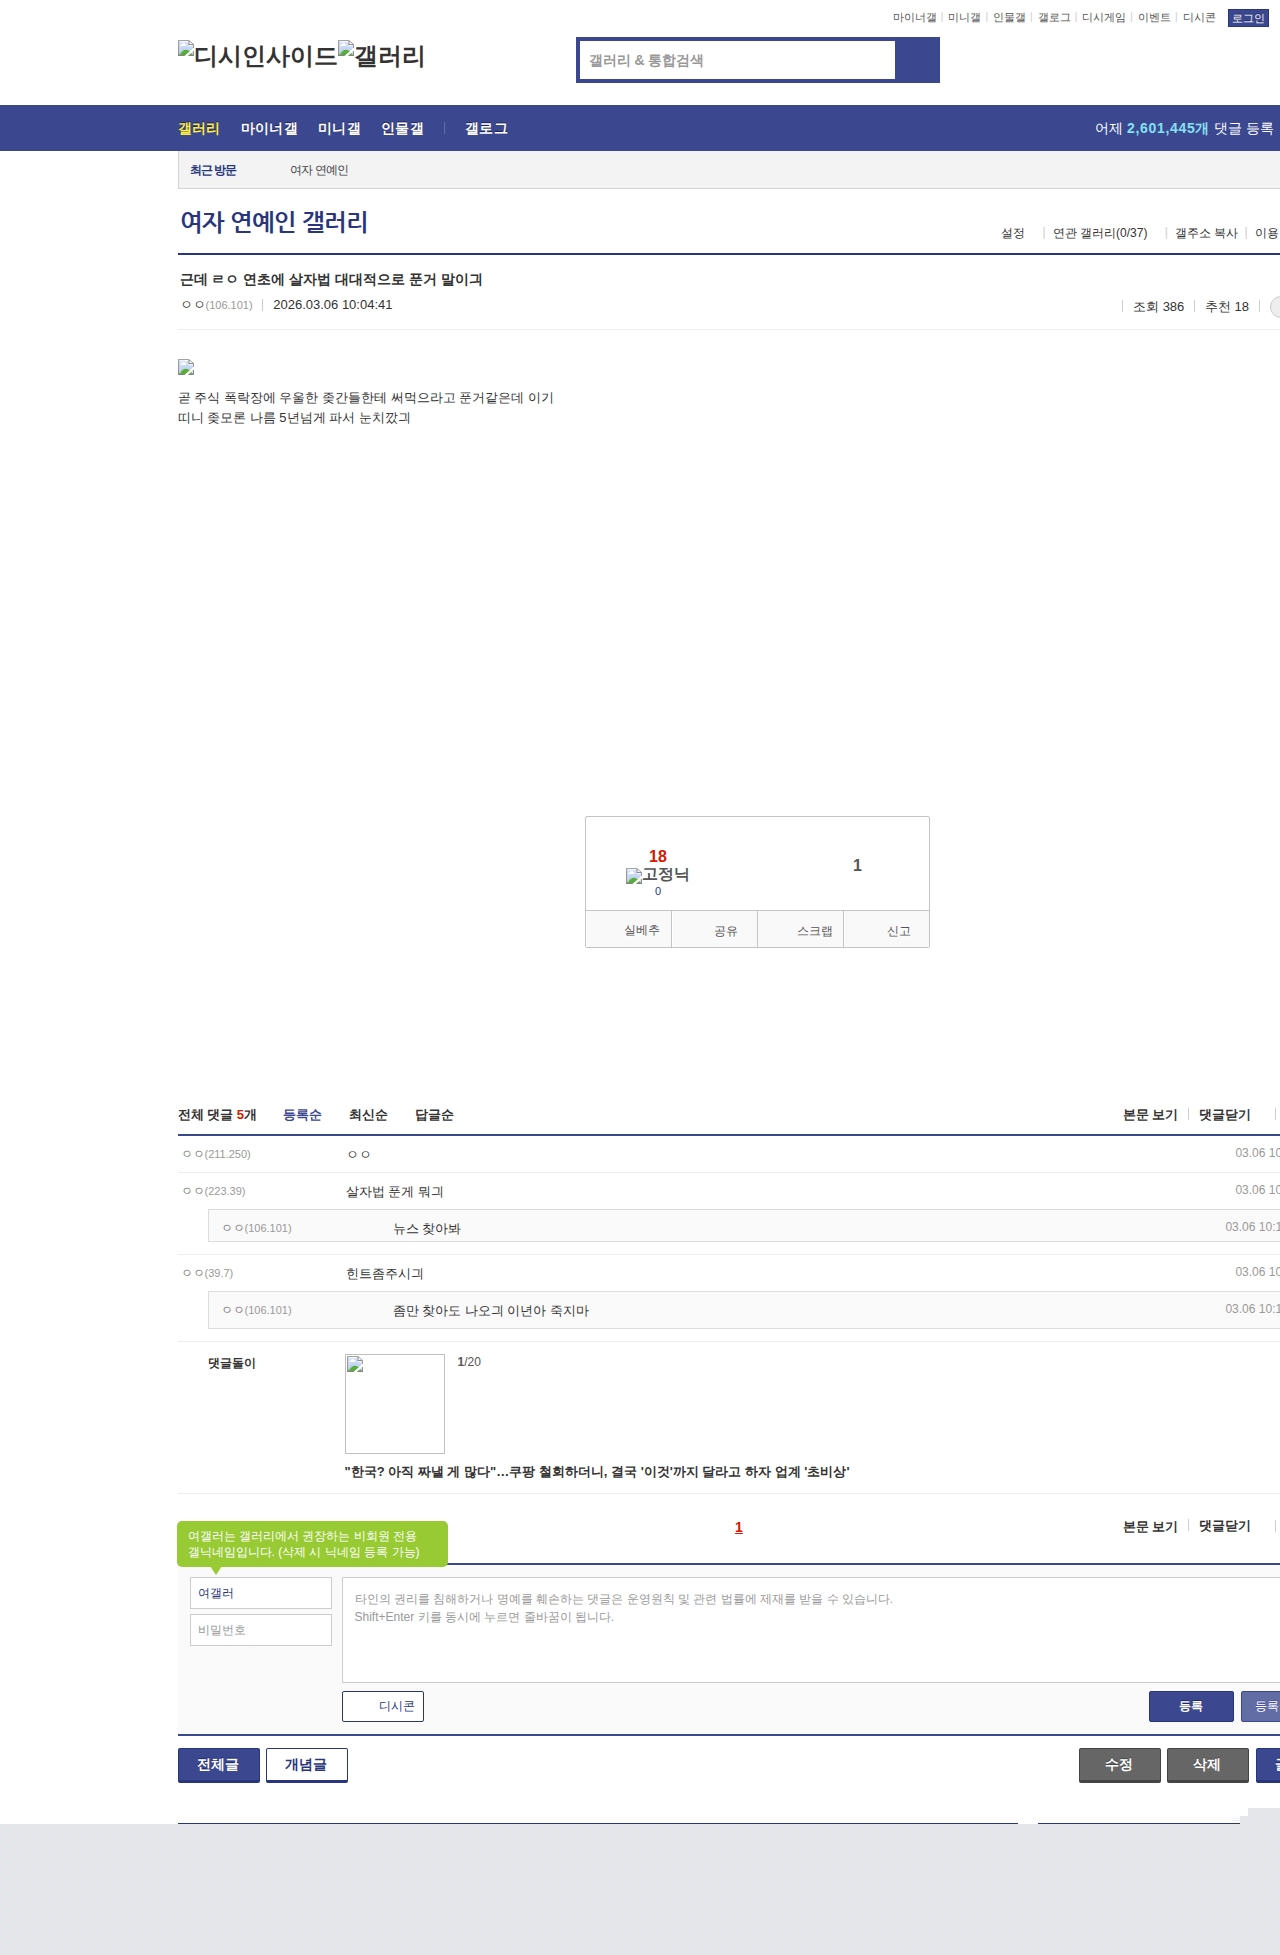Viewport: 1280px width, 1955px height.
Task: Switch to 마이너갤 in the navigation bar
Action: point(269,129)
